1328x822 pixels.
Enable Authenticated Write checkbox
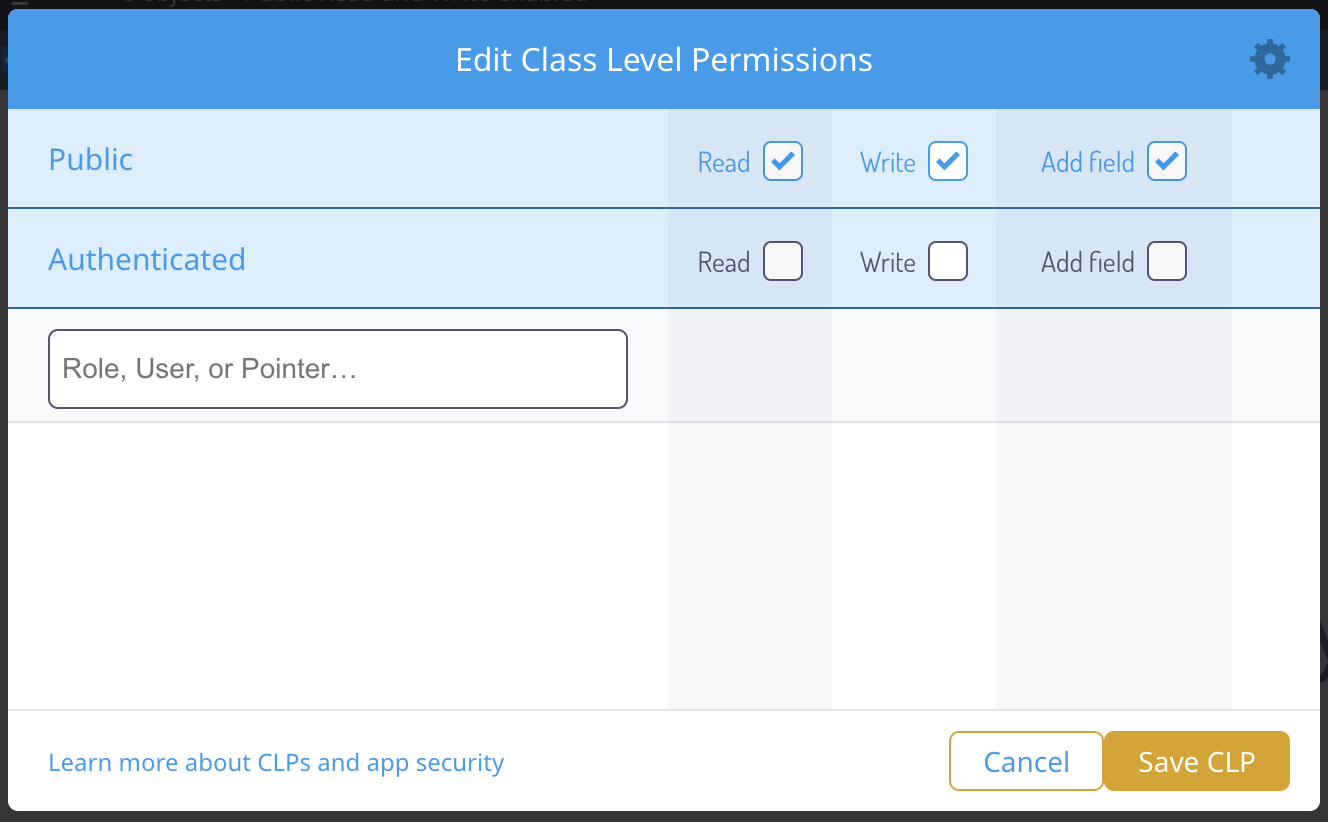pos(947,261)
